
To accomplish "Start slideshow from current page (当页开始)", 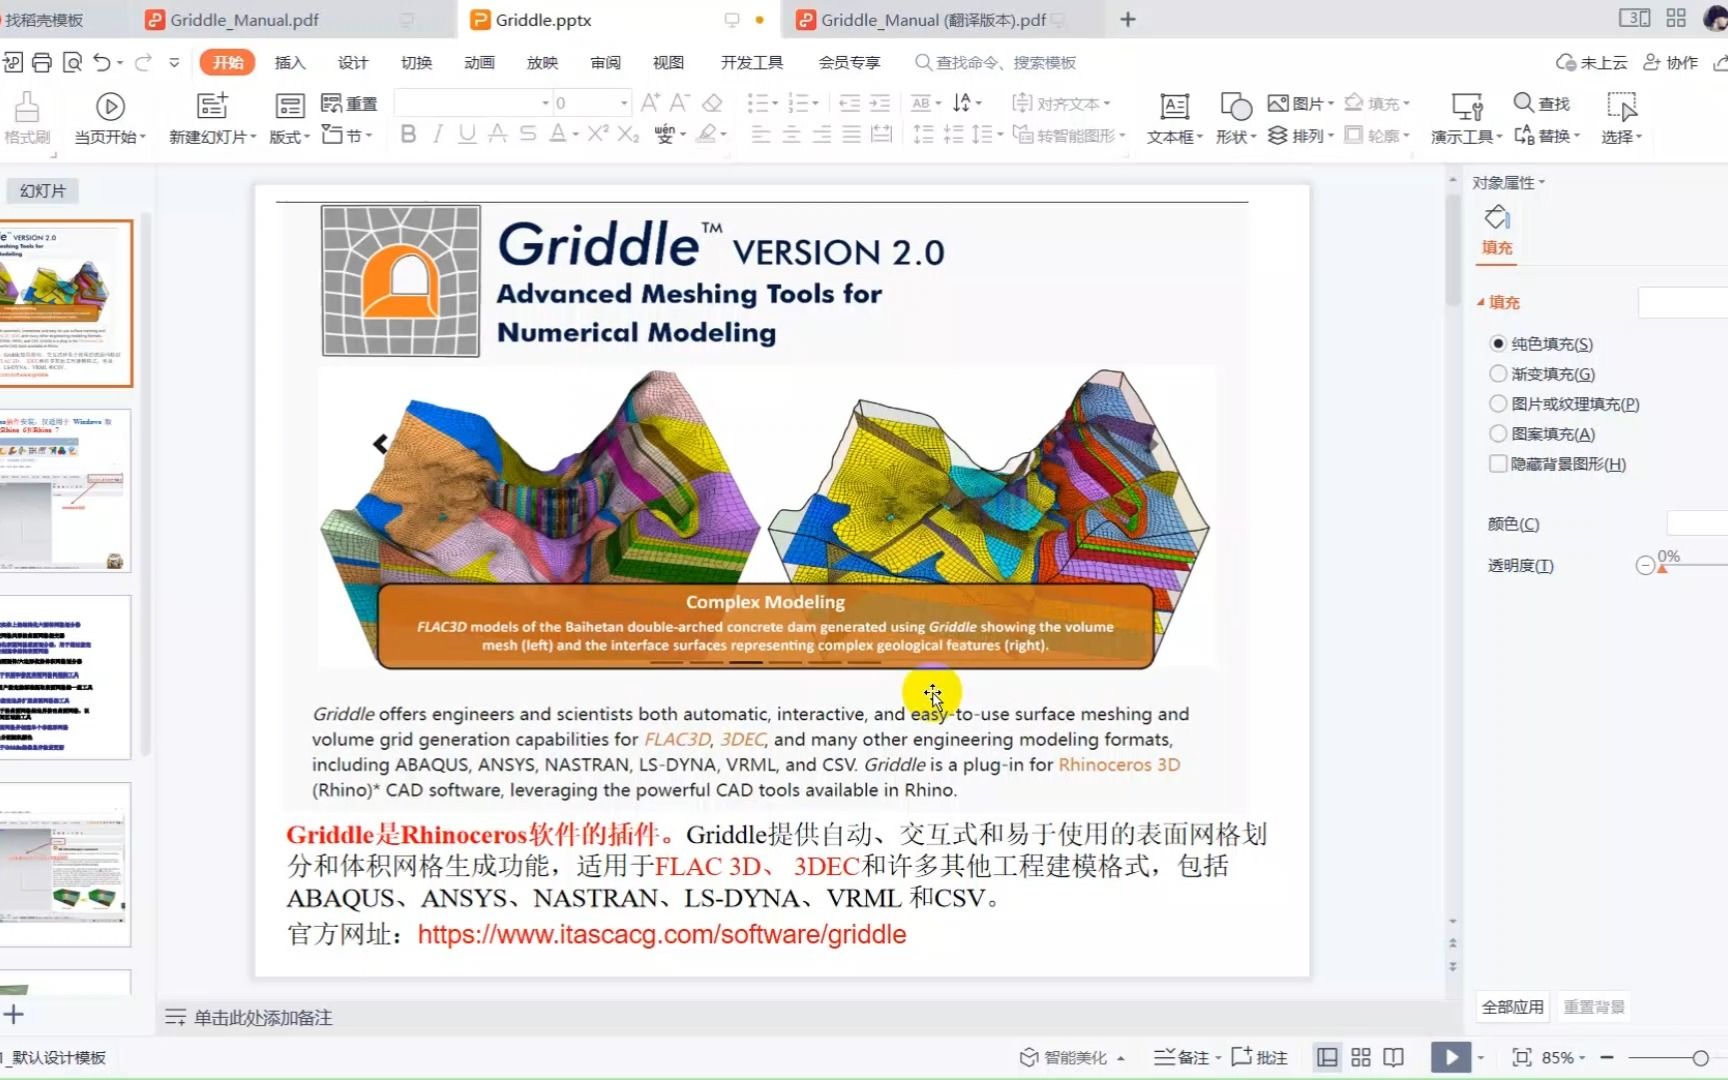I will click(x=110, y=118).
